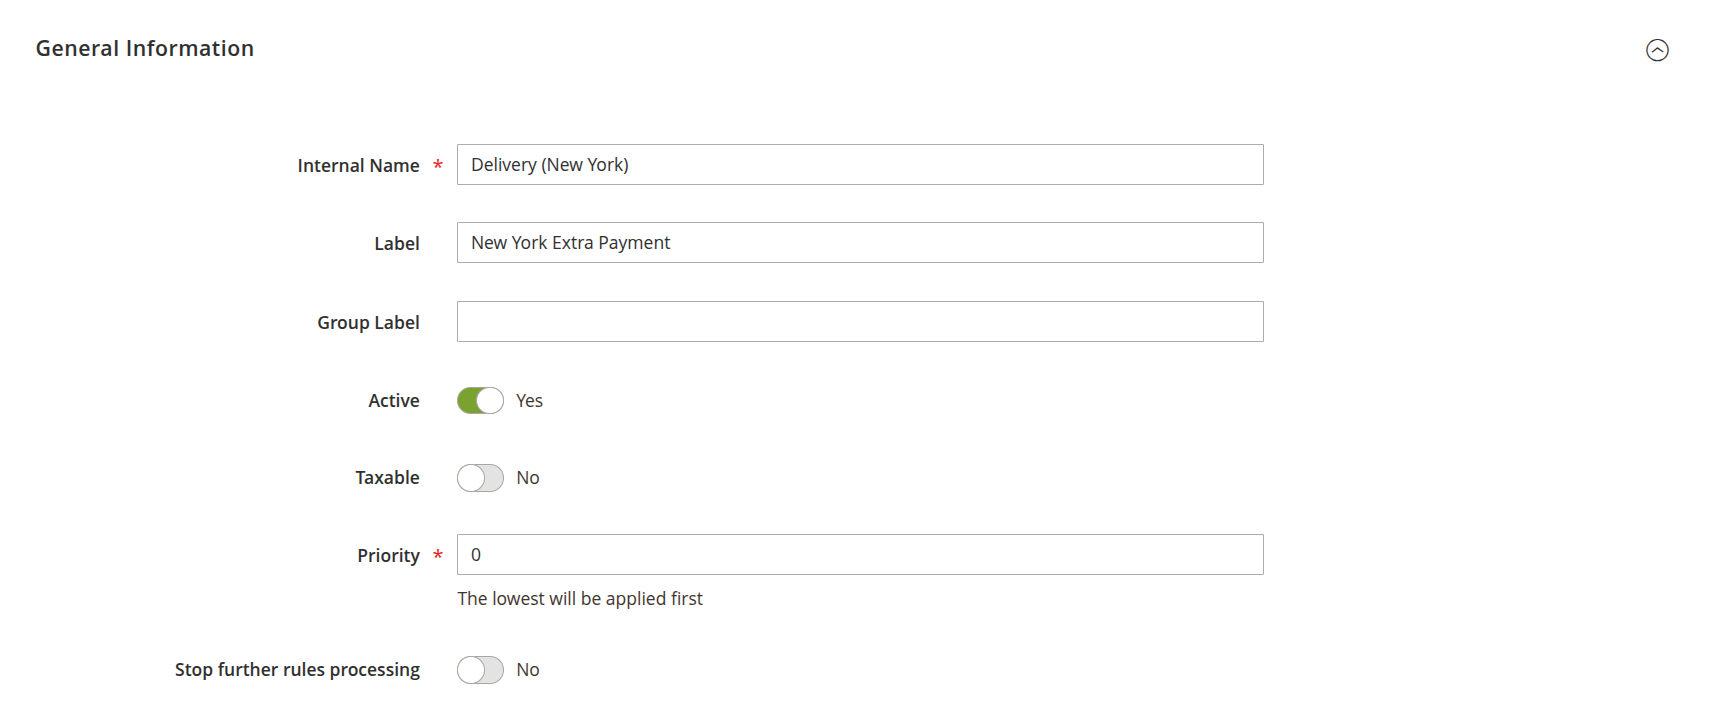Click the Active field label text
Screen dimensions: 1723x724
tap(393, 401)
